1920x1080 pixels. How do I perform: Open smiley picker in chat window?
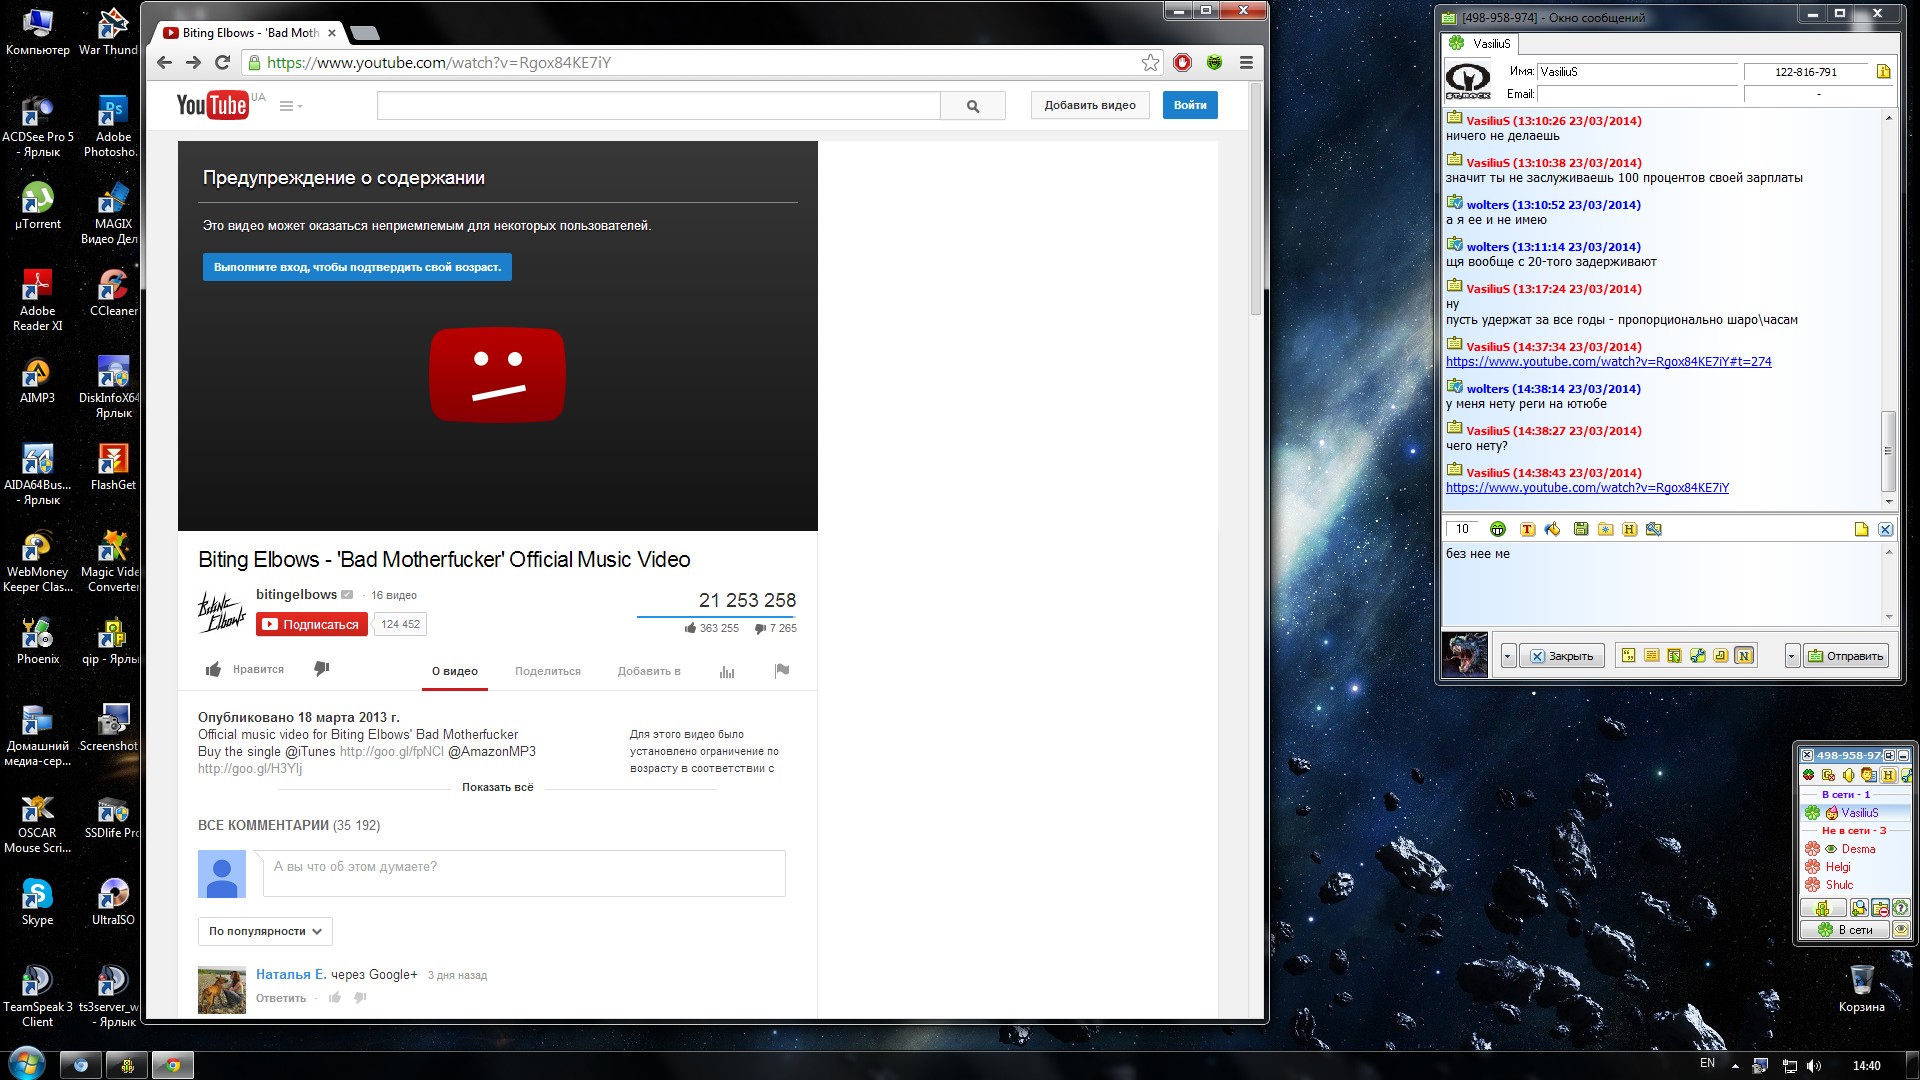(x=1497, y=529)
